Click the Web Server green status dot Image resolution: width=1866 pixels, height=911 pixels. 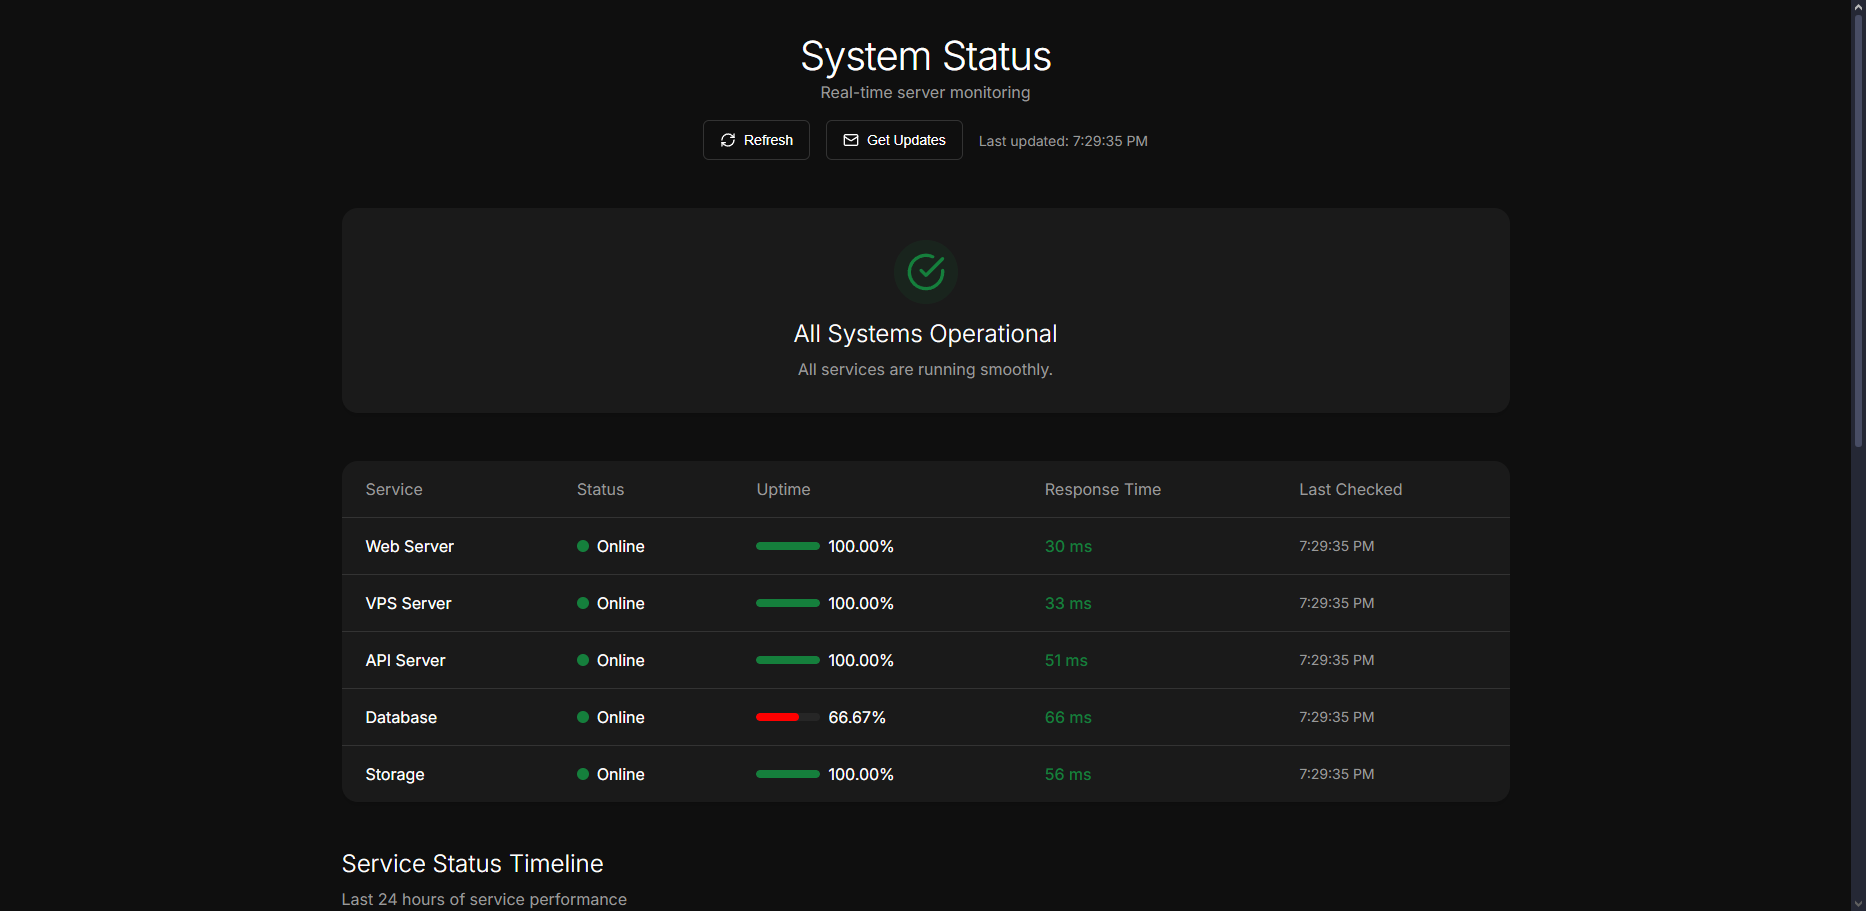583,546
